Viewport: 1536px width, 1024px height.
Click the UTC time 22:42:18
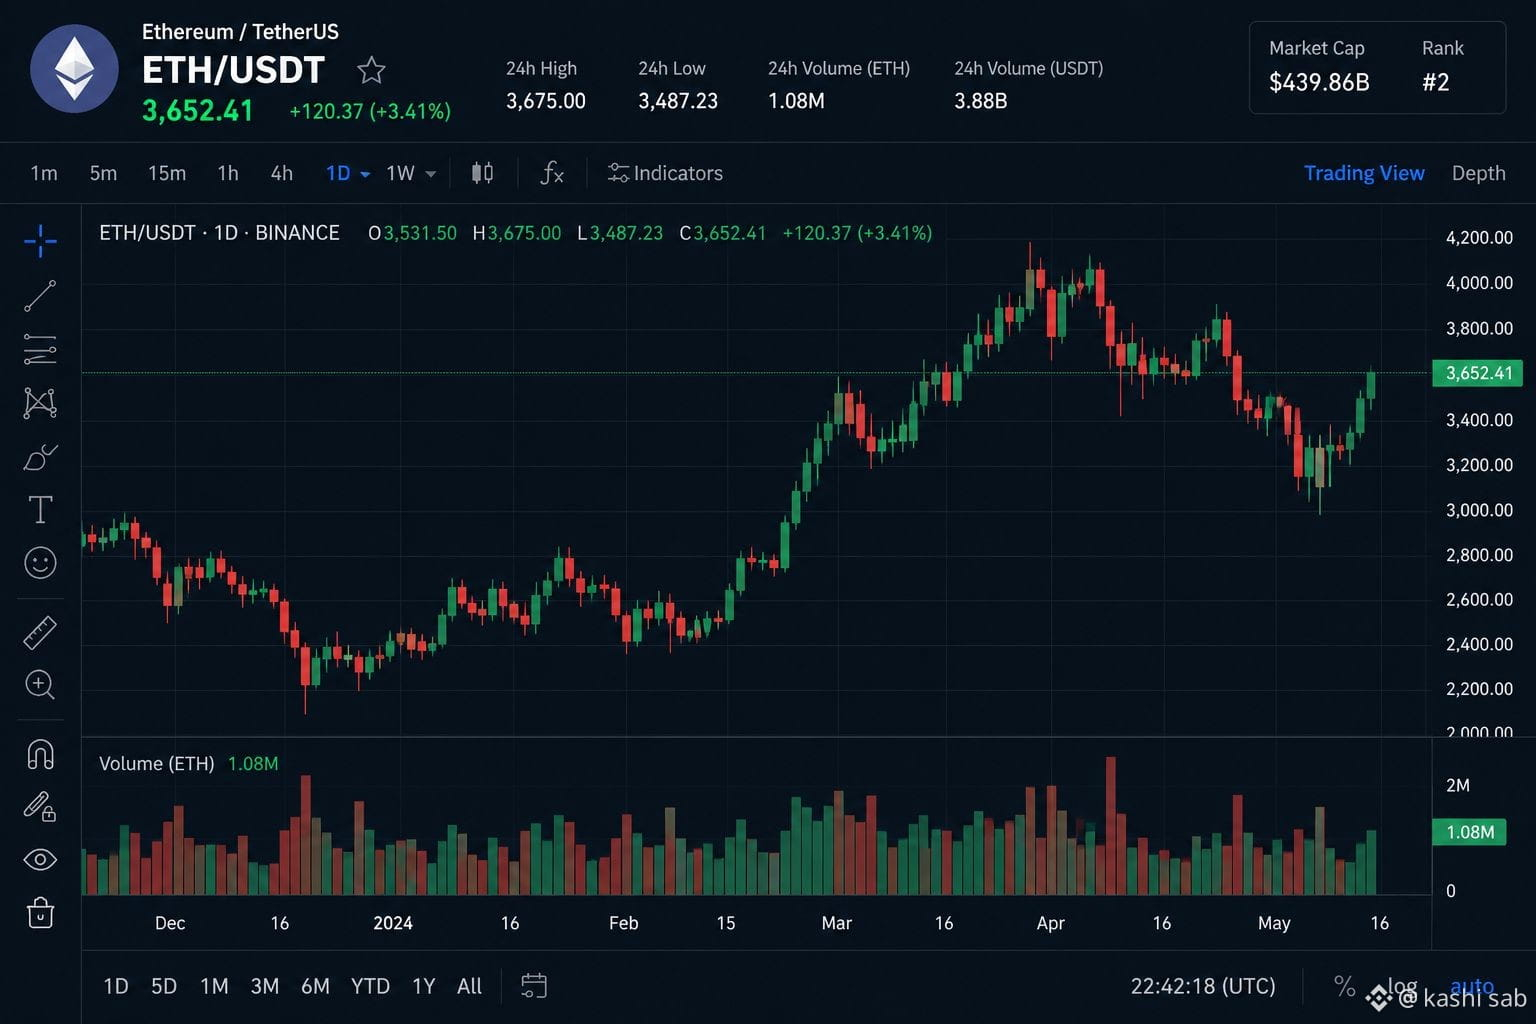[1203, 986]
